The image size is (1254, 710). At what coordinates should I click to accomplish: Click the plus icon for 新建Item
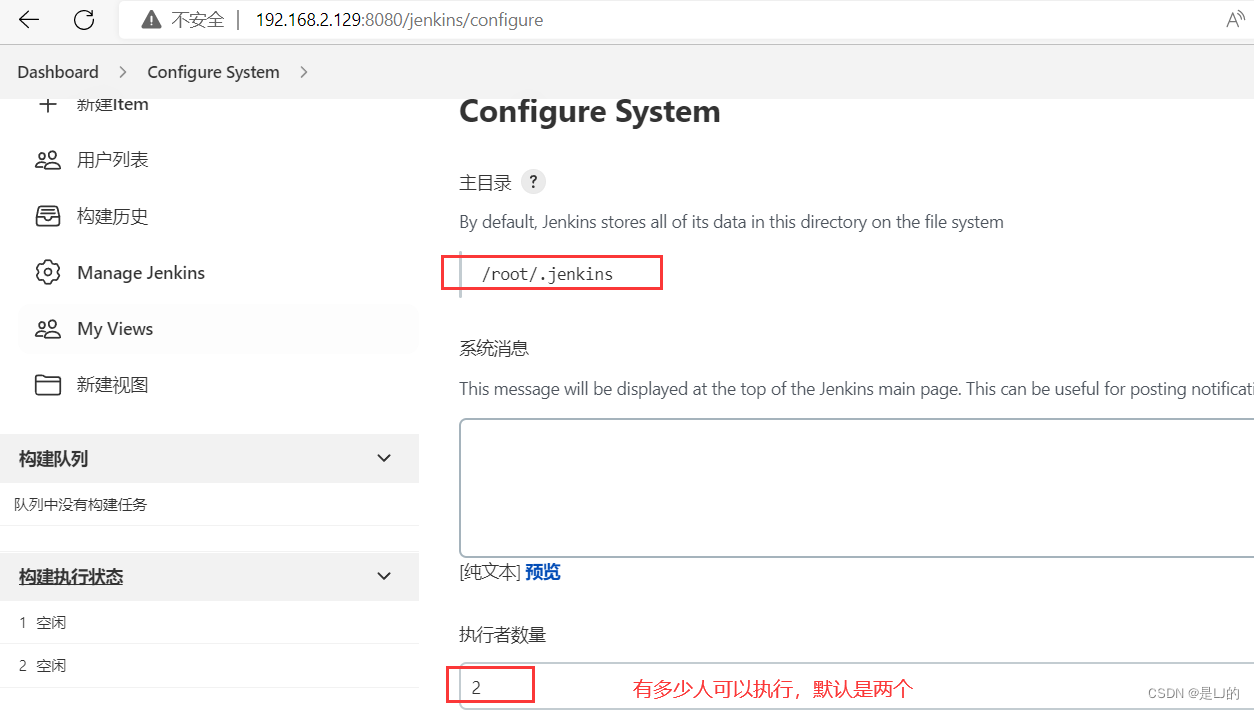tap(47, 104)
